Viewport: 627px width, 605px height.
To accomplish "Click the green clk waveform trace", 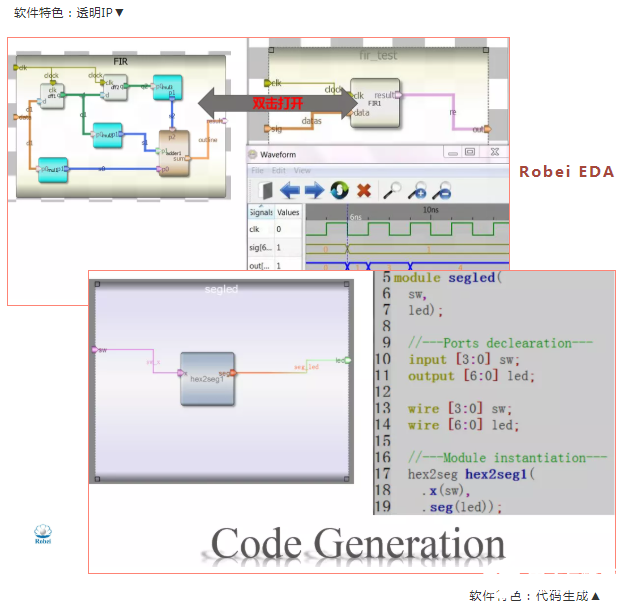I will pyautogui.click(x=407, y=230).
